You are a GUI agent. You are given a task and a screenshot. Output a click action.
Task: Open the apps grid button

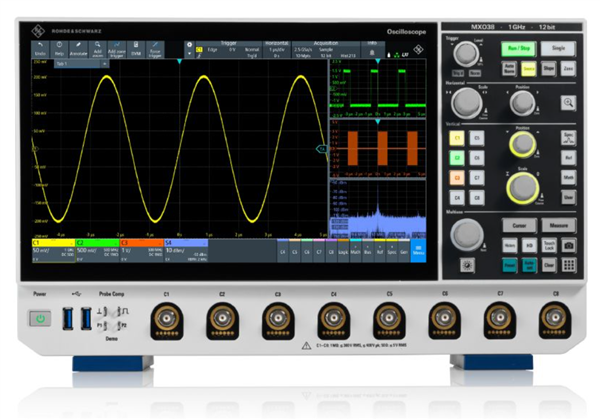click(568, 267)
